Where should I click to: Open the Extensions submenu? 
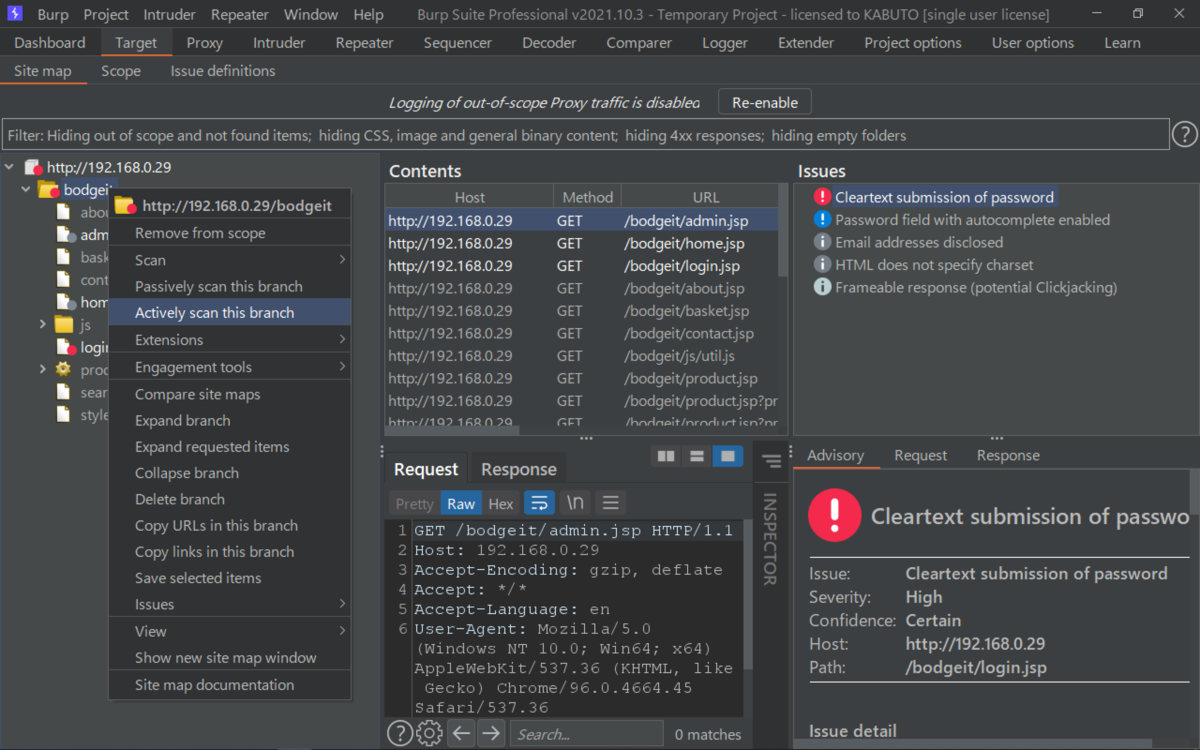pos(230,340)
